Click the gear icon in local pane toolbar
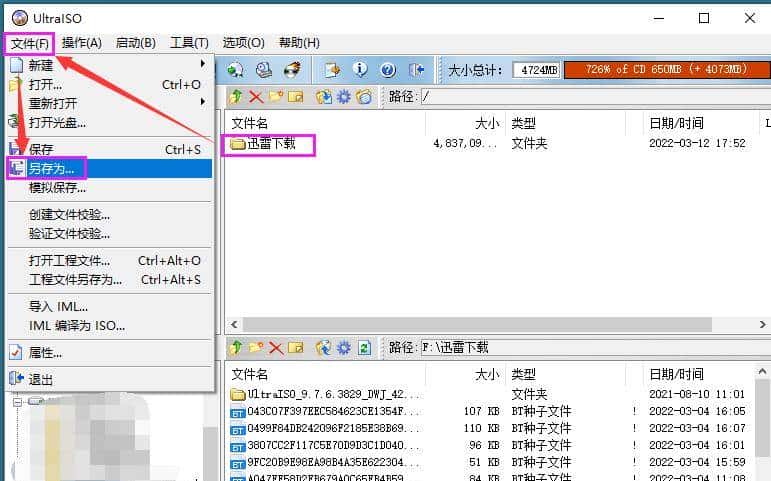771x481 pixels. pyautogui.click(x=344, y=348)
